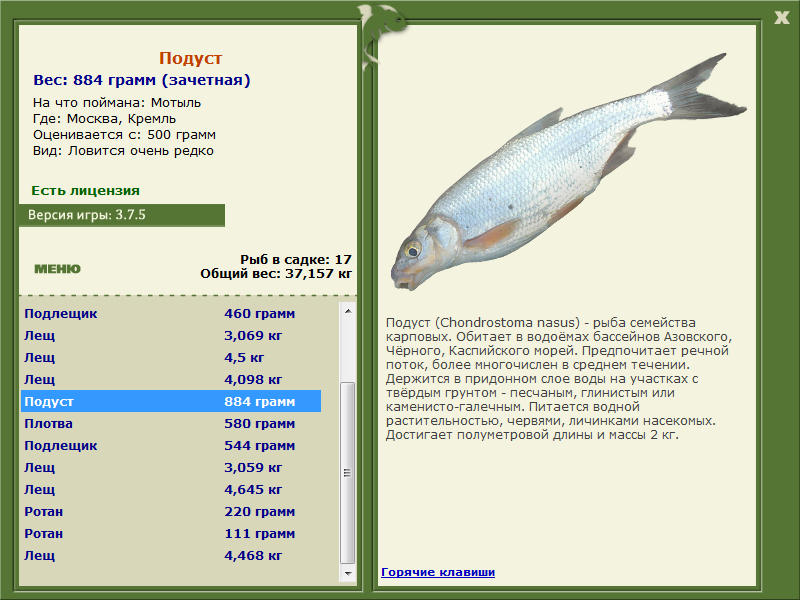Click the scroll up arrow in fish list
800x600 pixels.
pyautogui.click(x=347, y=311)
